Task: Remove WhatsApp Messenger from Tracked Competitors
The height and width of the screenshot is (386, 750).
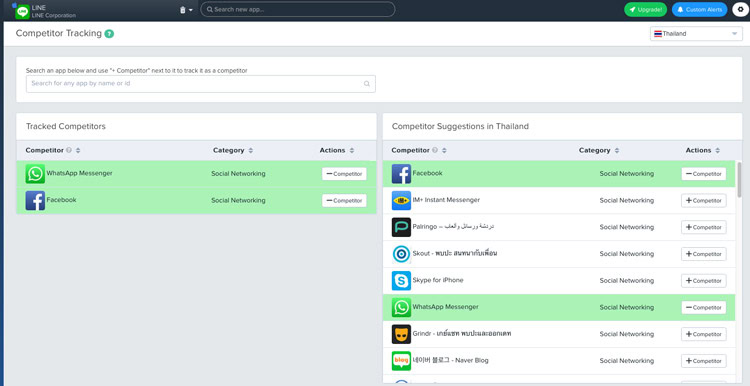Action: click(344, 174)
